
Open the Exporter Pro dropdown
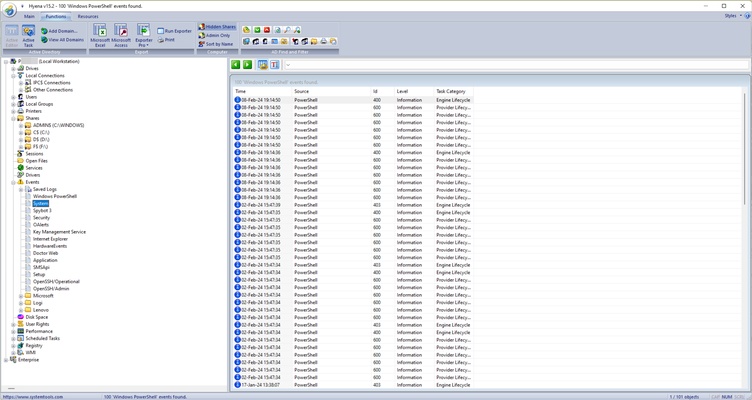pos(143,36)
